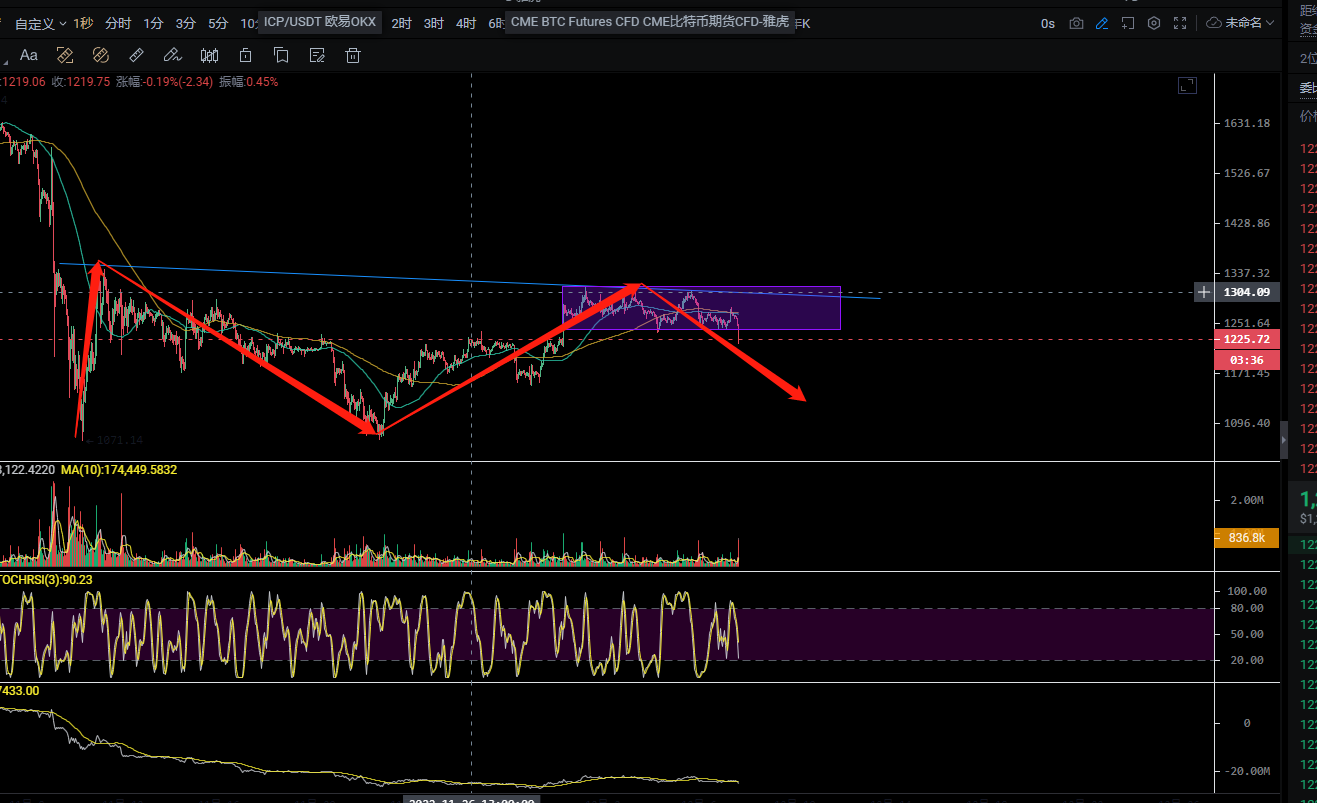The image size is (1317, 803).
Task: Open the candlestick chart style tool
Action: point(210,56)
